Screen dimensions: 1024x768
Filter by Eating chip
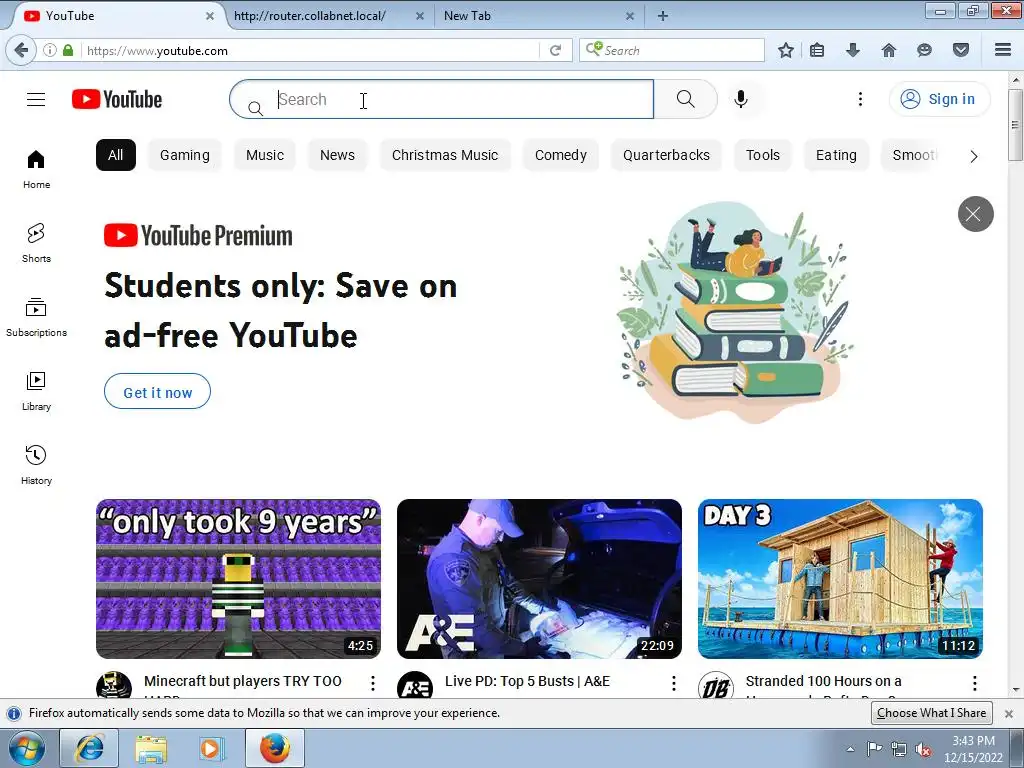point(836,155)
